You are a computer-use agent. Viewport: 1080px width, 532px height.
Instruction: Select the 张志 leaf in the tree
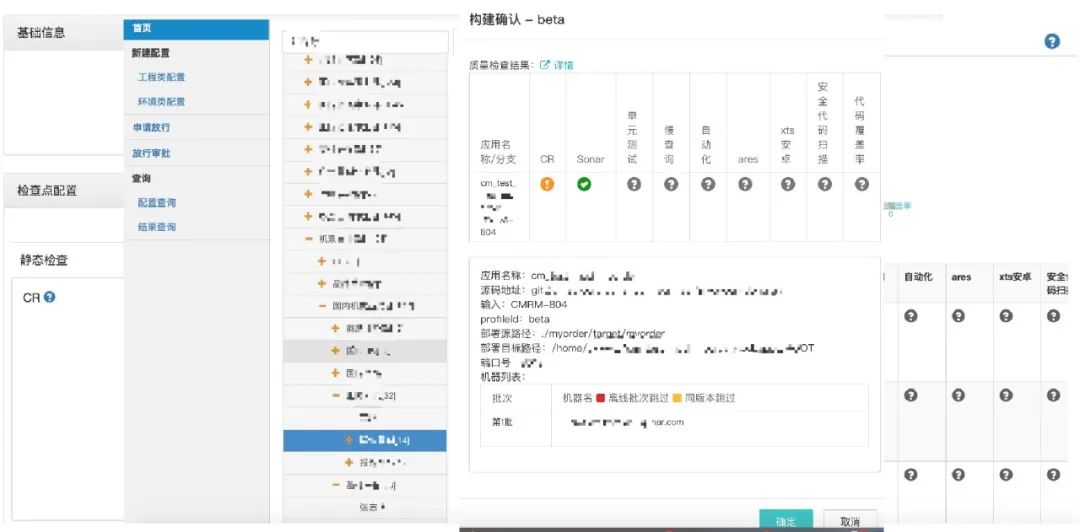click(x=372, y=507)
